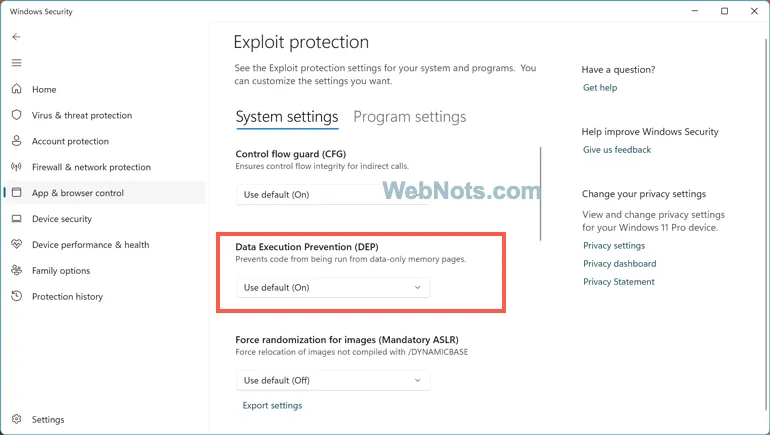Click the settings list vertical scrollbar
Viewport: 770px width, 435px height.
(x=540, y=193)
